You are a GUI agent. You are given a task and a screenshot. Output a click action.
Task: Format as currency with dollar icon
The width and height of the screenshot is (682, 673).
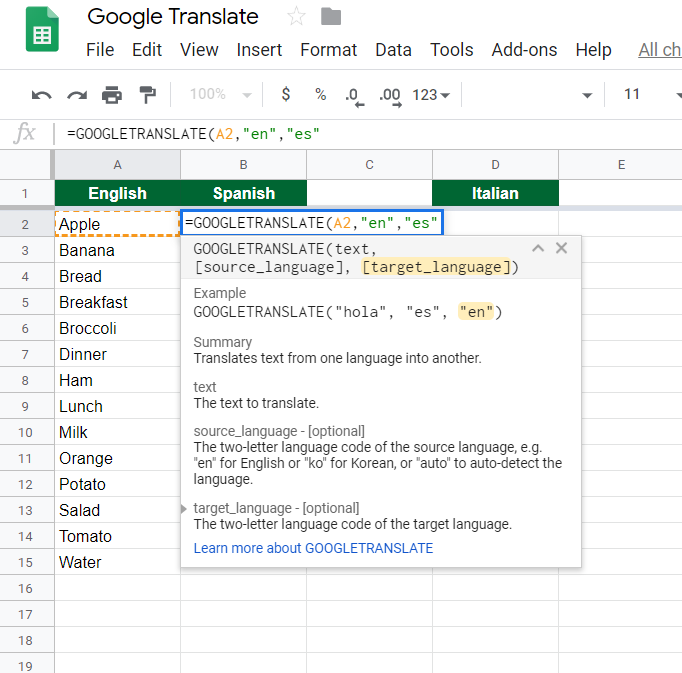point(286,95)
